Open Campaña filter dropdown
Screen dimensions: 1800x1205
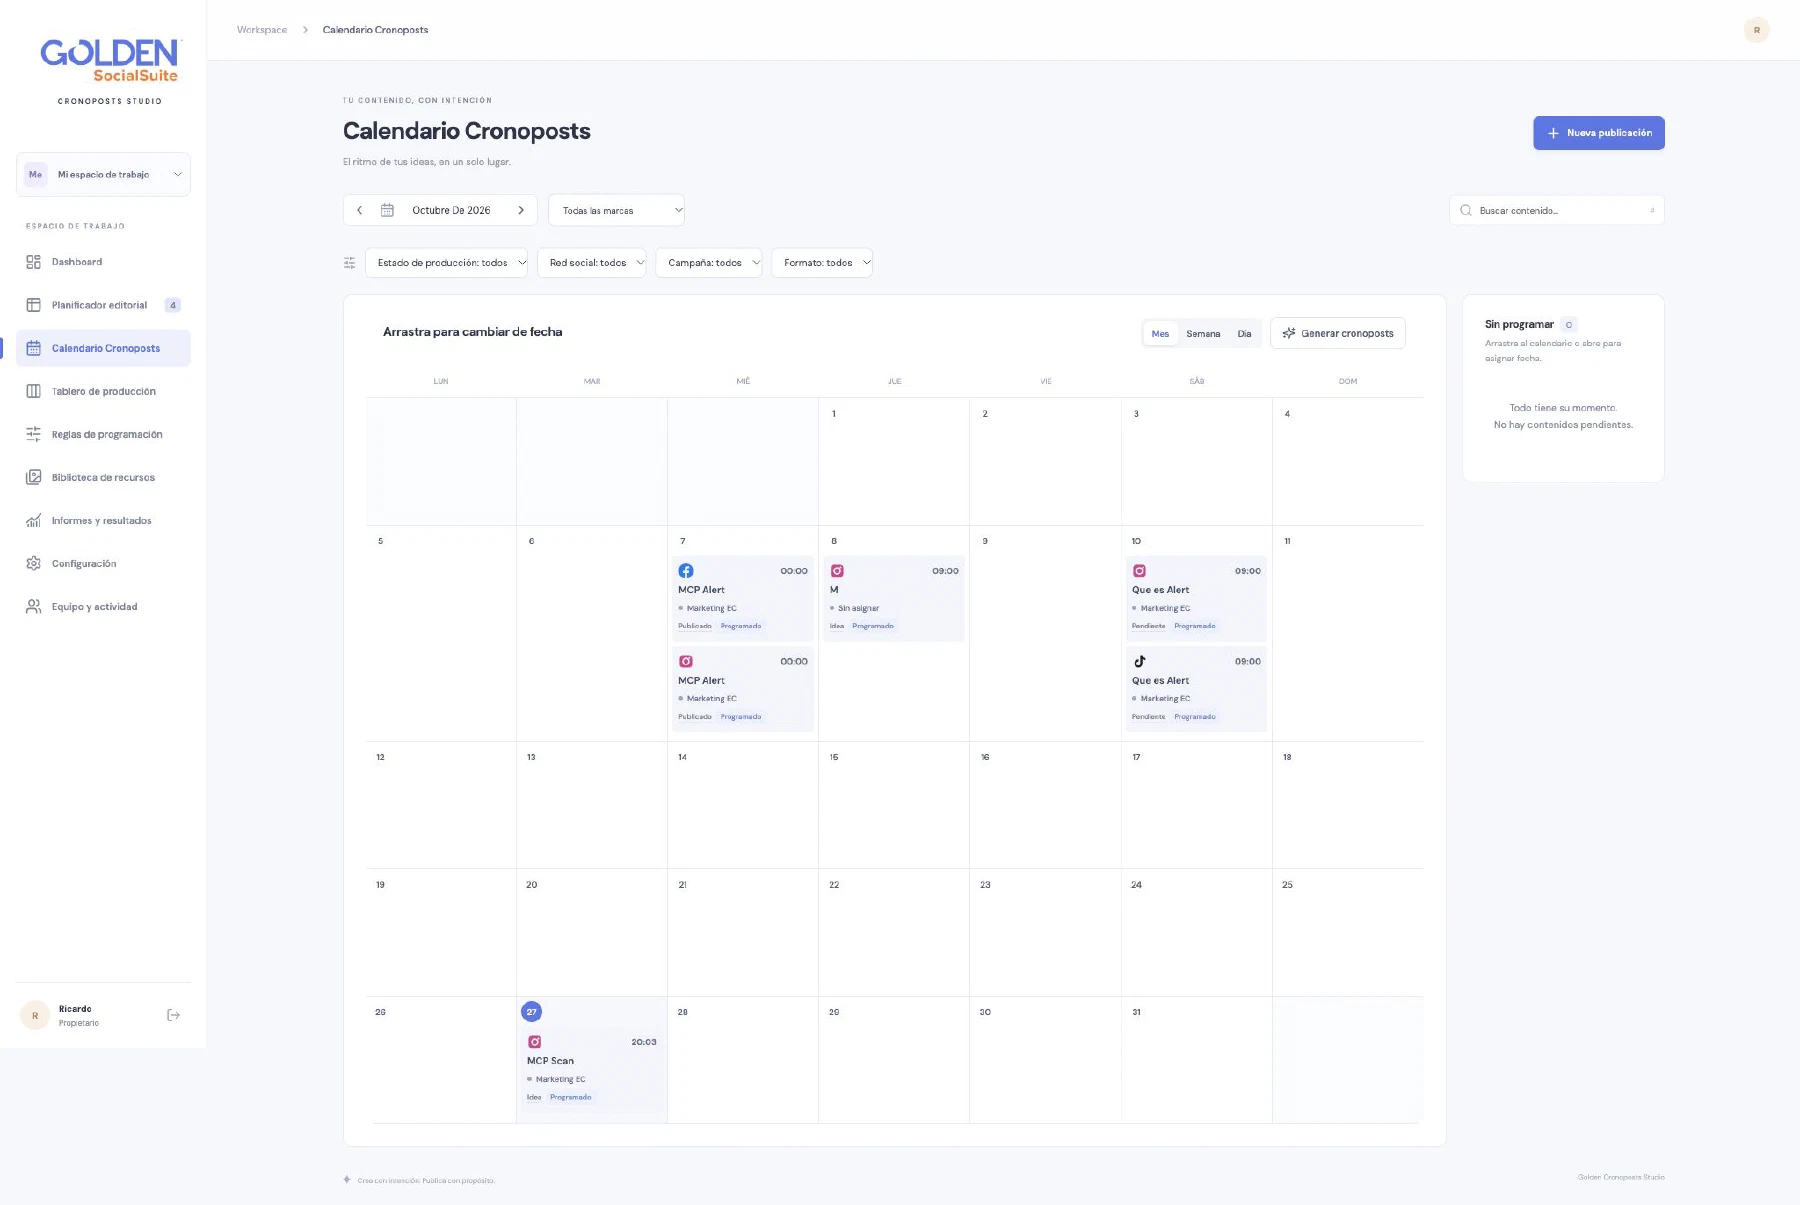pos(709,263)
